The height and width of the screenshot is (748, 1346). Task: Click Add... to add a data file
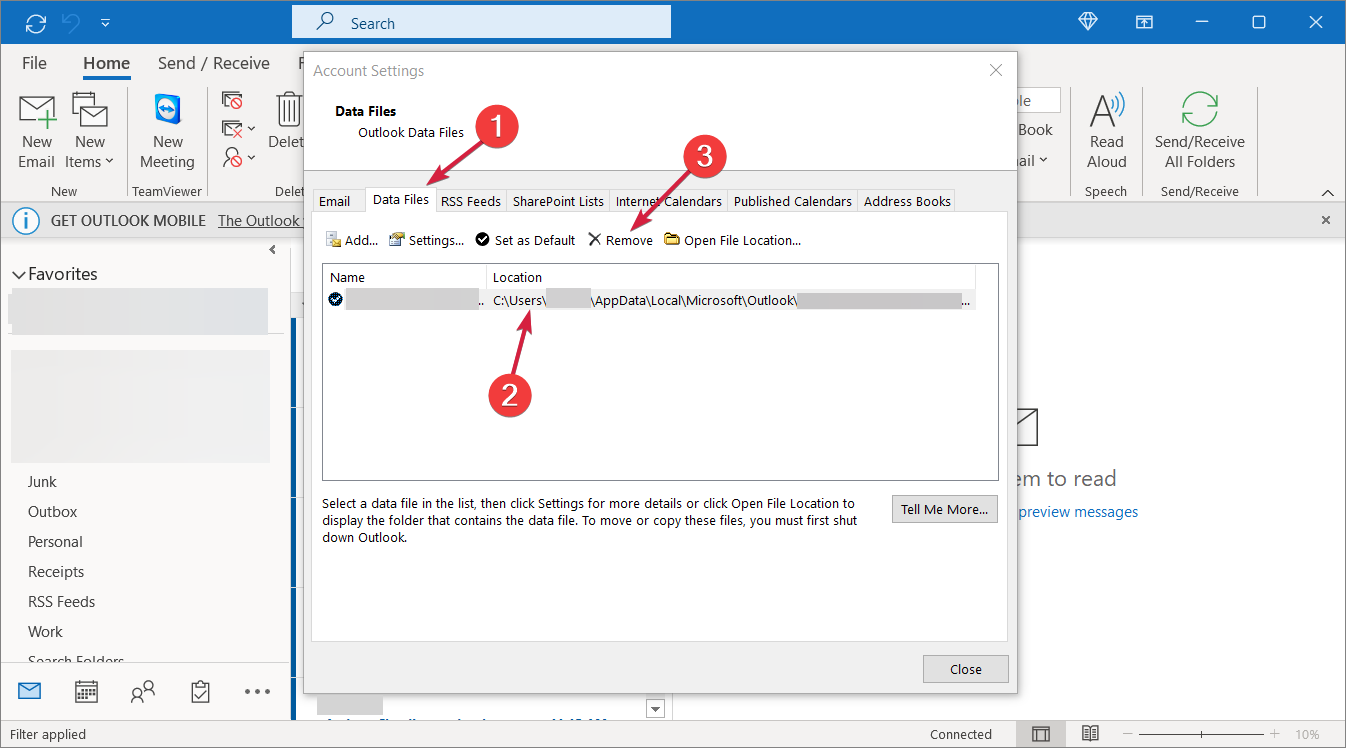(352, 240)
